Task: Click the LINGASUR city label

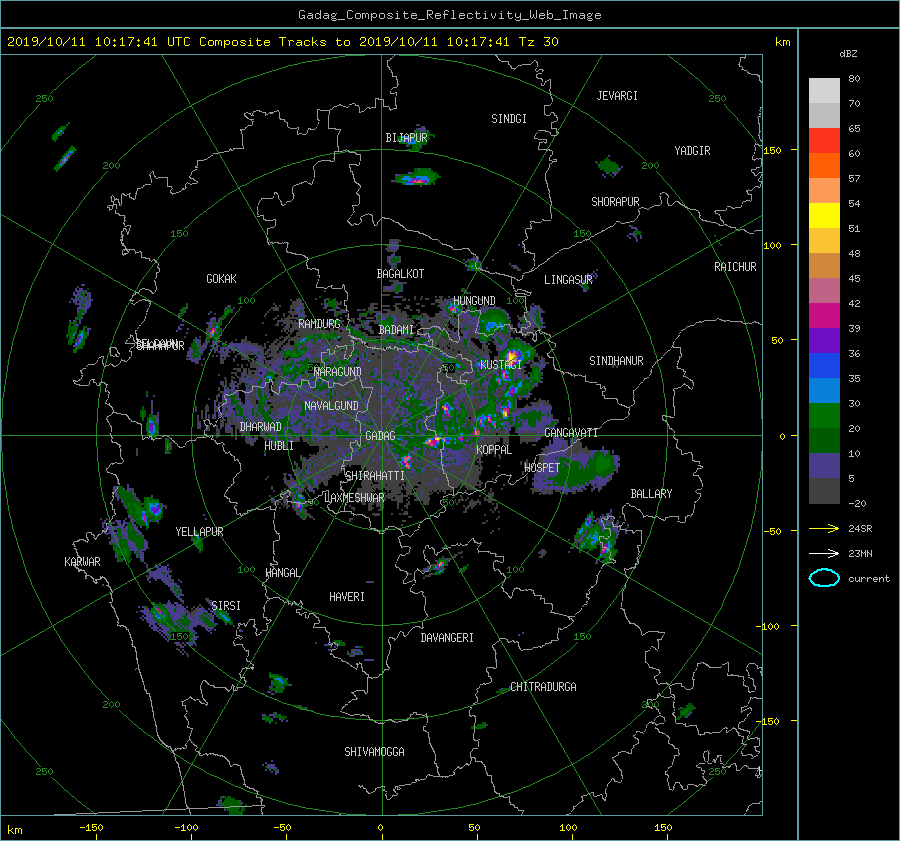Action: pyautogui.click(x=568, y=280)
